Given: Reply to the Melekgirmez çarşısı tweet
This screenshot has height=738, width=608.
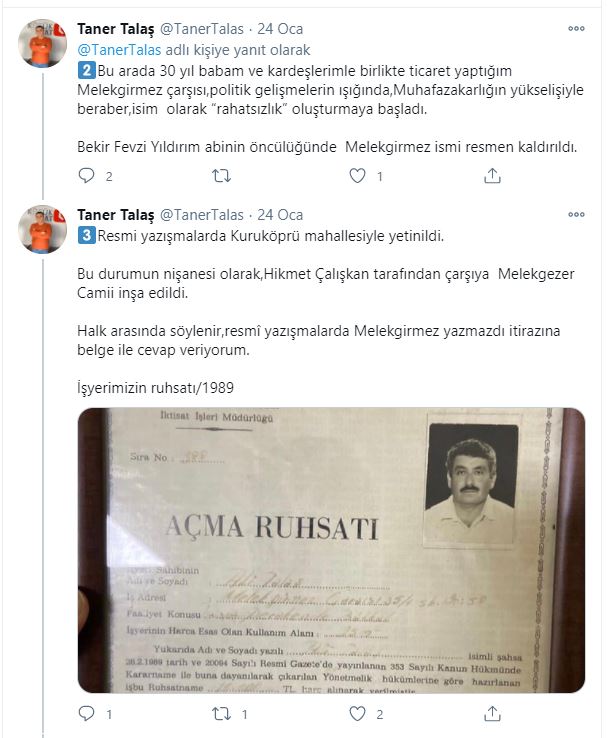Looking at the screenshot, I should coord(87,176).
